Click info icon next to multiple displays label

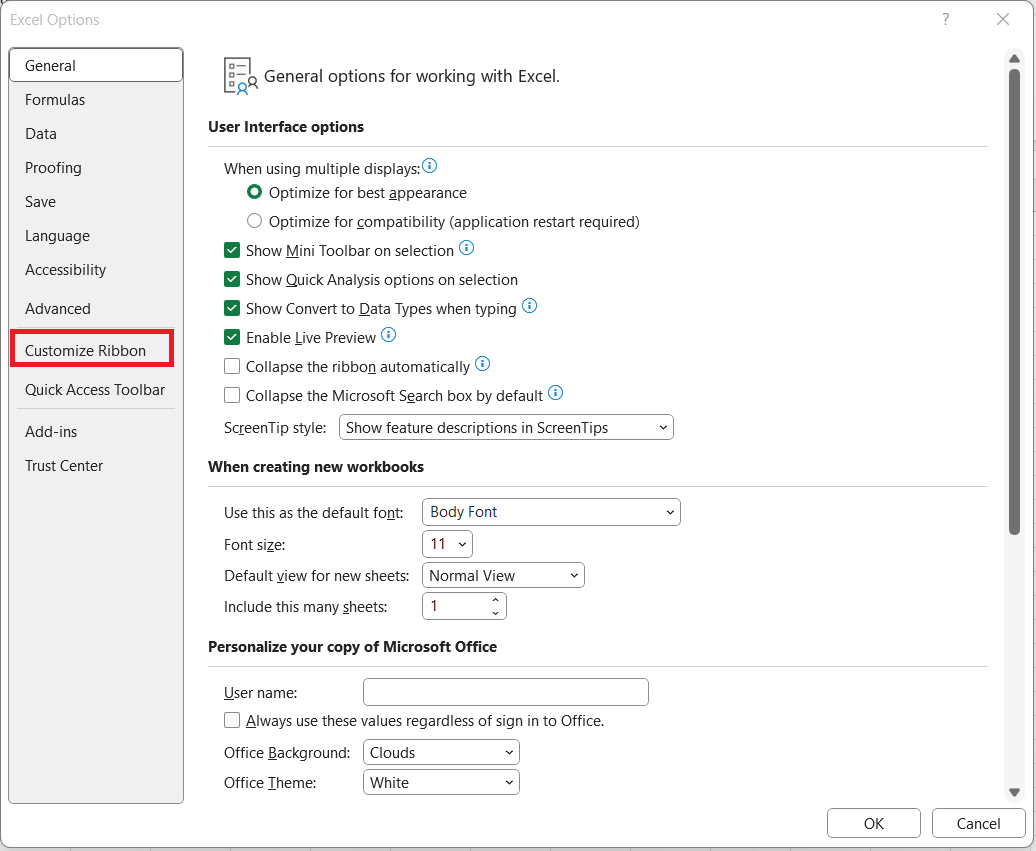point(429,166)
